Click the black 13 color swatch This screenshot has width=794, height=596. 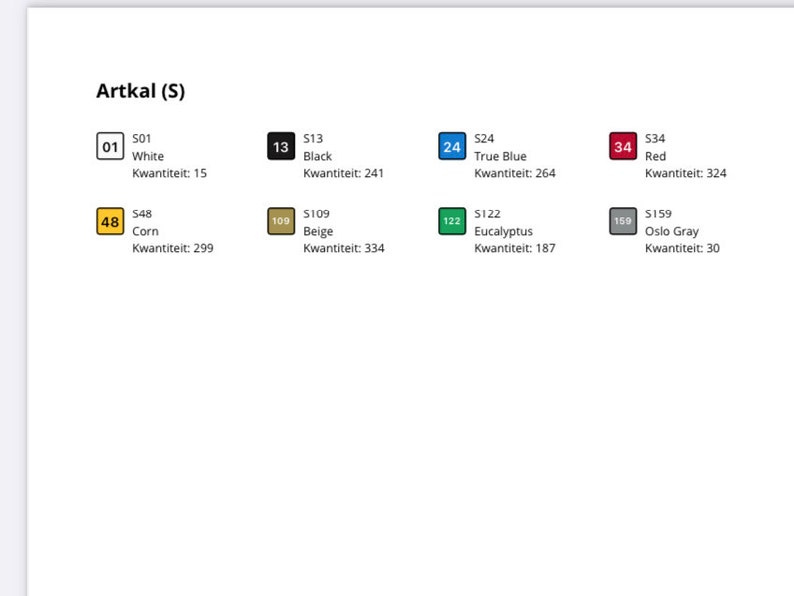(x=281, y=146)
